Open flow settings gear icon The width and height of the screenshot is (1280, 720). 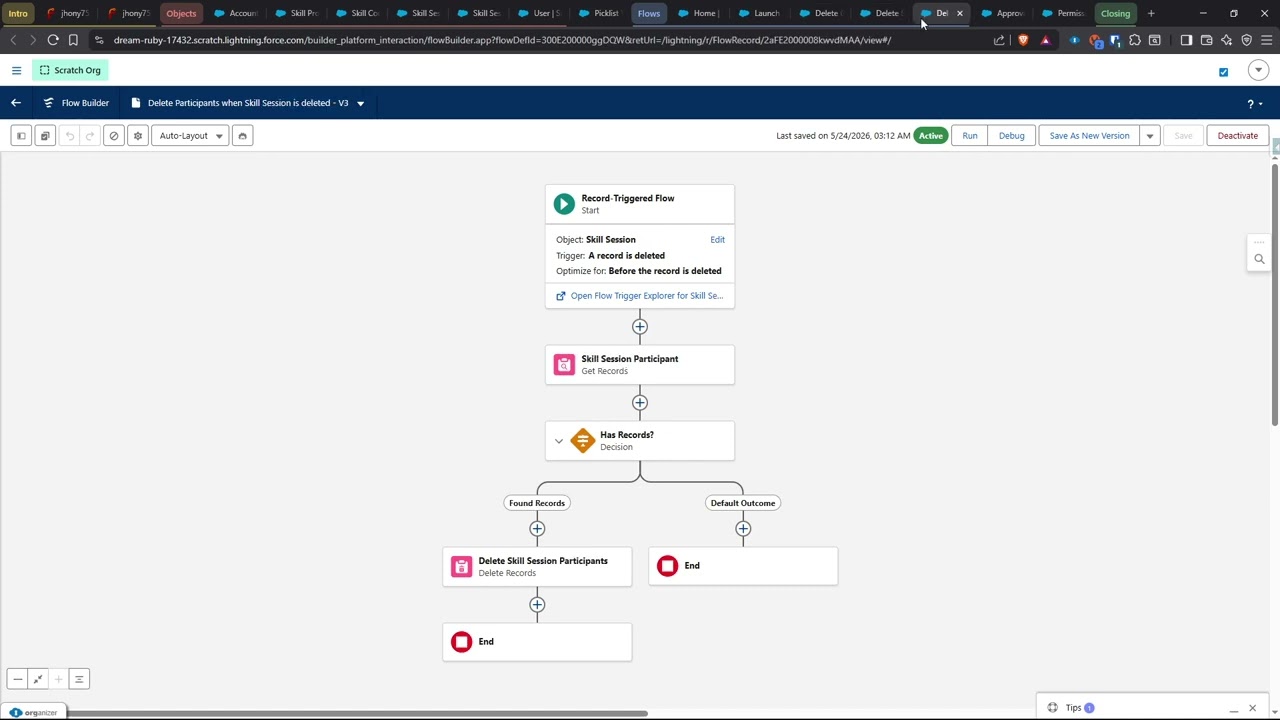tap(138, 136)
